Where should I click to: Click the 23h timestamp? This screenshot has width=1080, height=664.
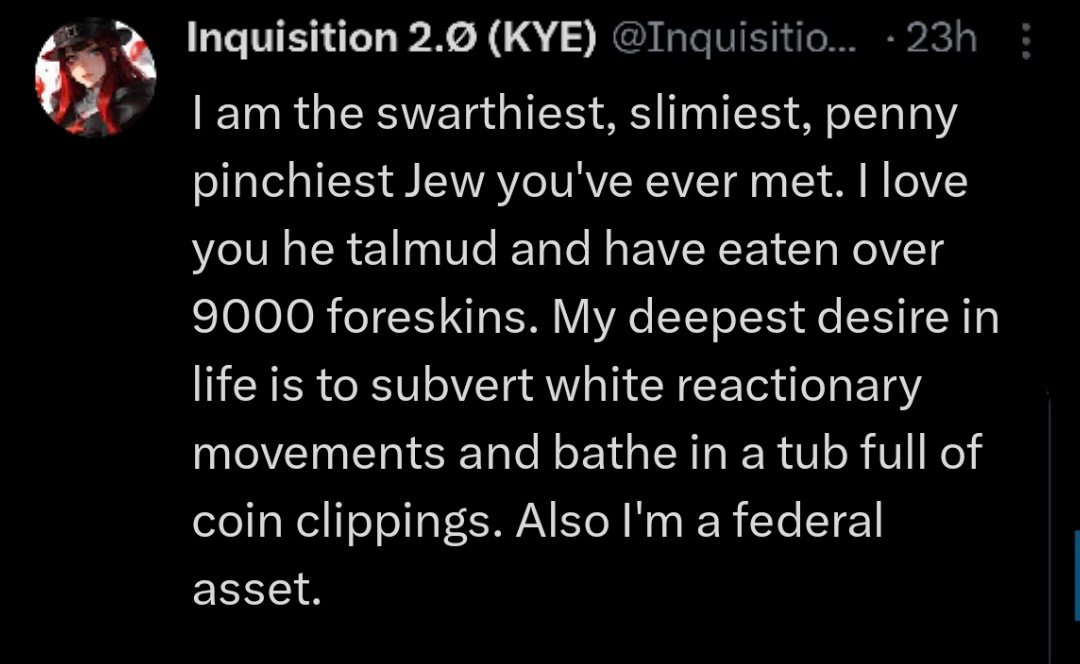(x=942, y=38)
